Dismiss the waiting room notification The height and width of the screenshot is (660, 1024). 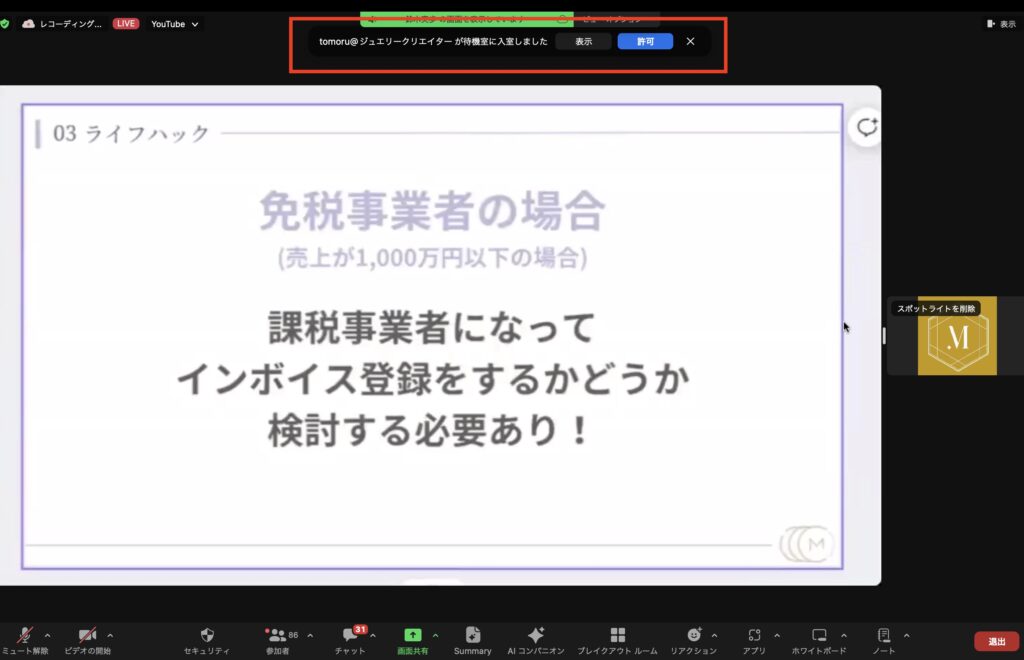pos(690,42)
